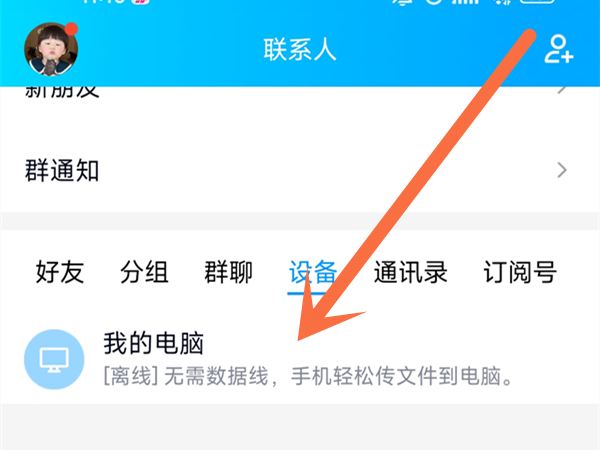Open the 通讯录 tab
The height and width of the screenshot is (450, 600).
pyautogui.click(x=410, y=272)
